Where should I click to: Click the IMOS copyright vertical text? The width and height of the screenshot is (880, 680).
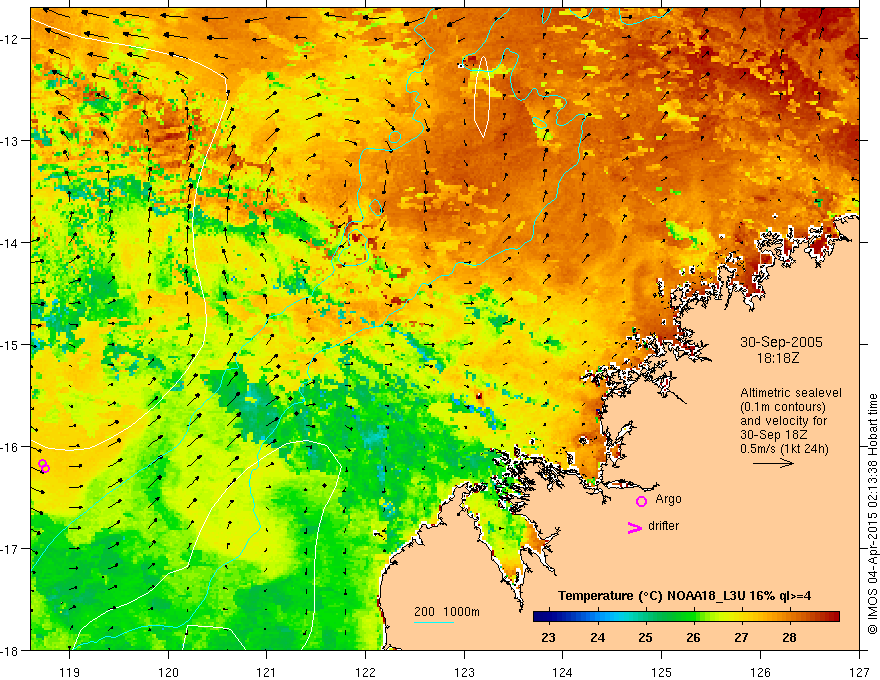(x=872, y=514)
